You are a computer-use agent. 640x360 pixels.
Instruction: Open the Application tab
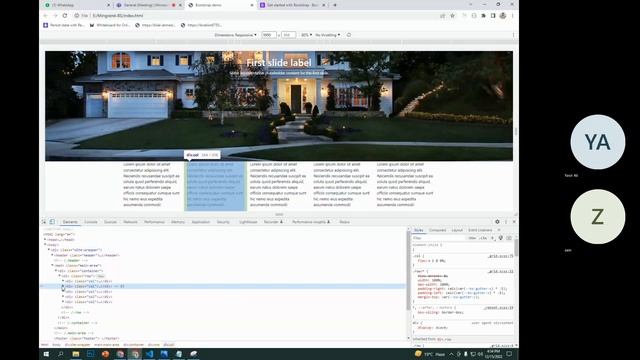(x=201, y=222)
